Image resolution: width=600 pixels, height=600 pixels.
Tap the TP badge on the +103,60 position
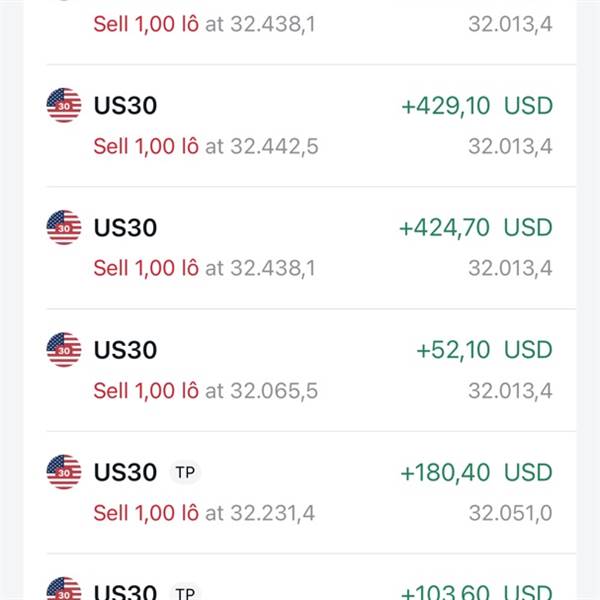click(x=185, y=592)
